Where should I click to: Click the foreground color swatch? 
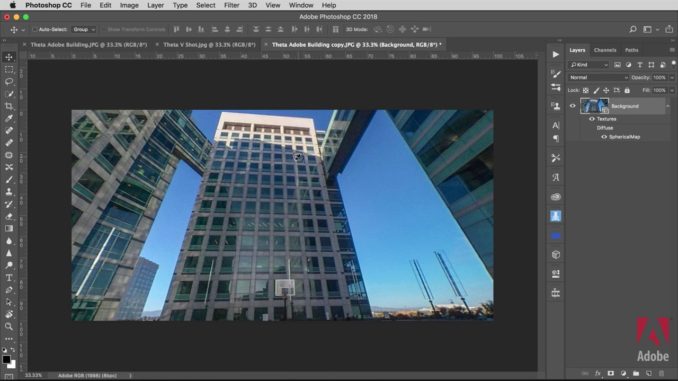click(x=6, y=359)
